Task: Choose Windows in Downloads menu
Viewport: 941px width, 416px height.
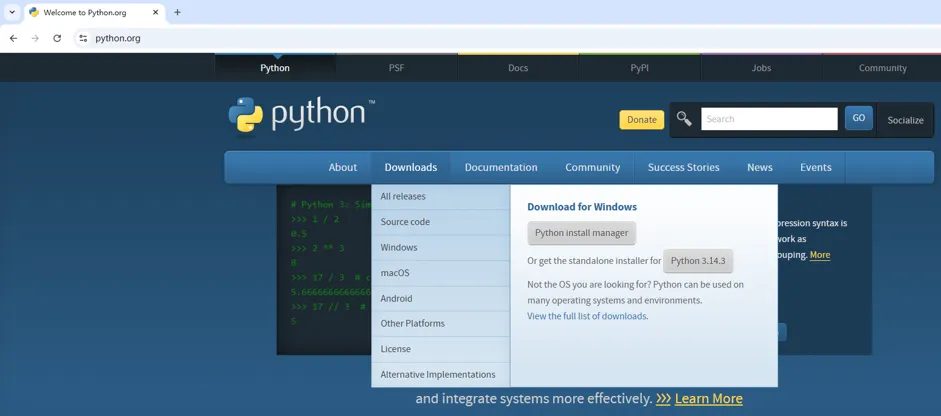Action: coord(440,247)
